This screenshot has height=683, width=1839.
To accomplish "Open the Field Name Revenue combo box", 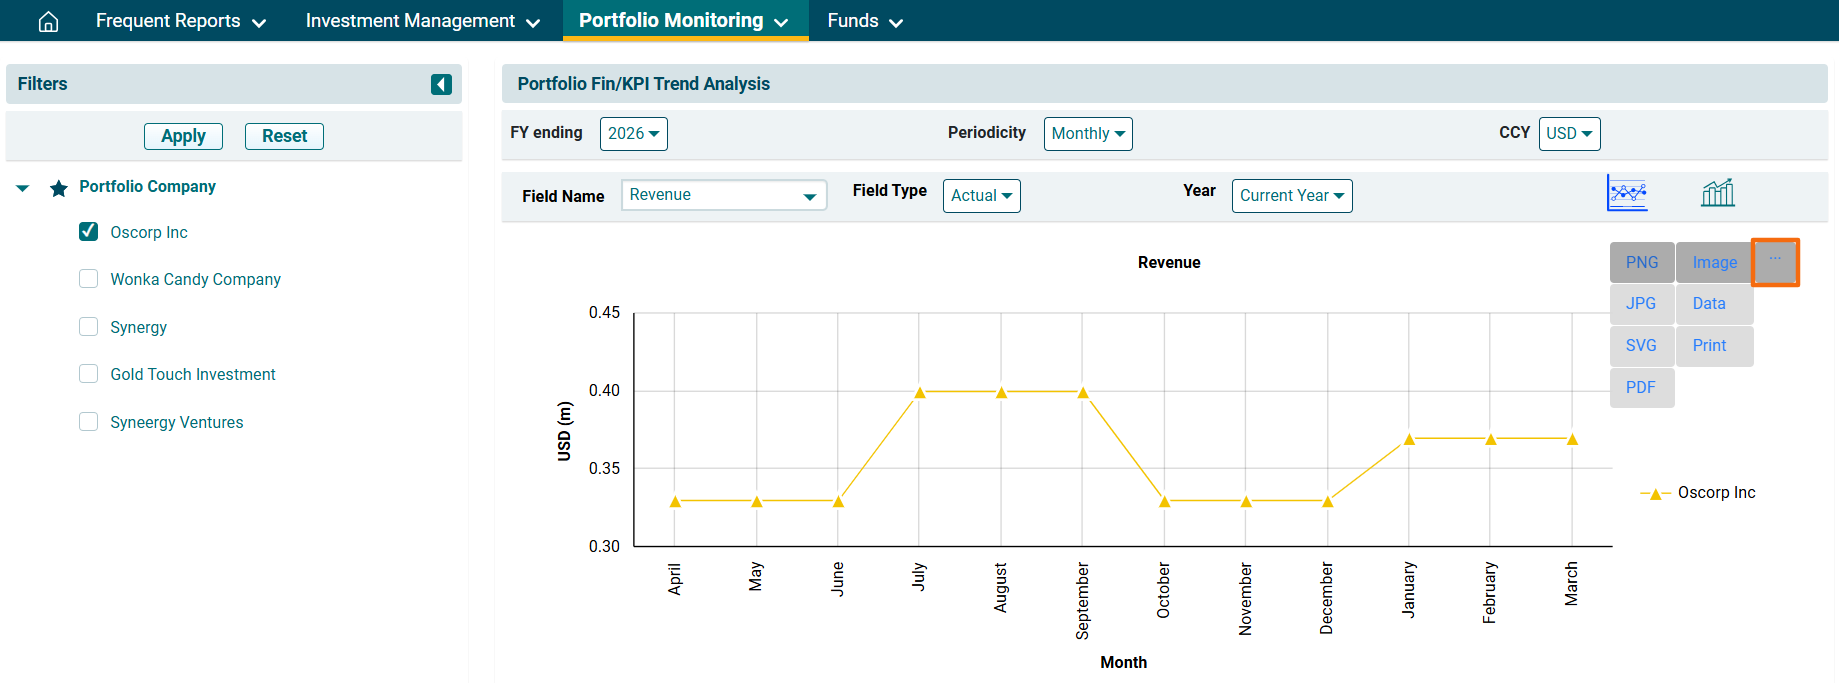I will [723, 195].
